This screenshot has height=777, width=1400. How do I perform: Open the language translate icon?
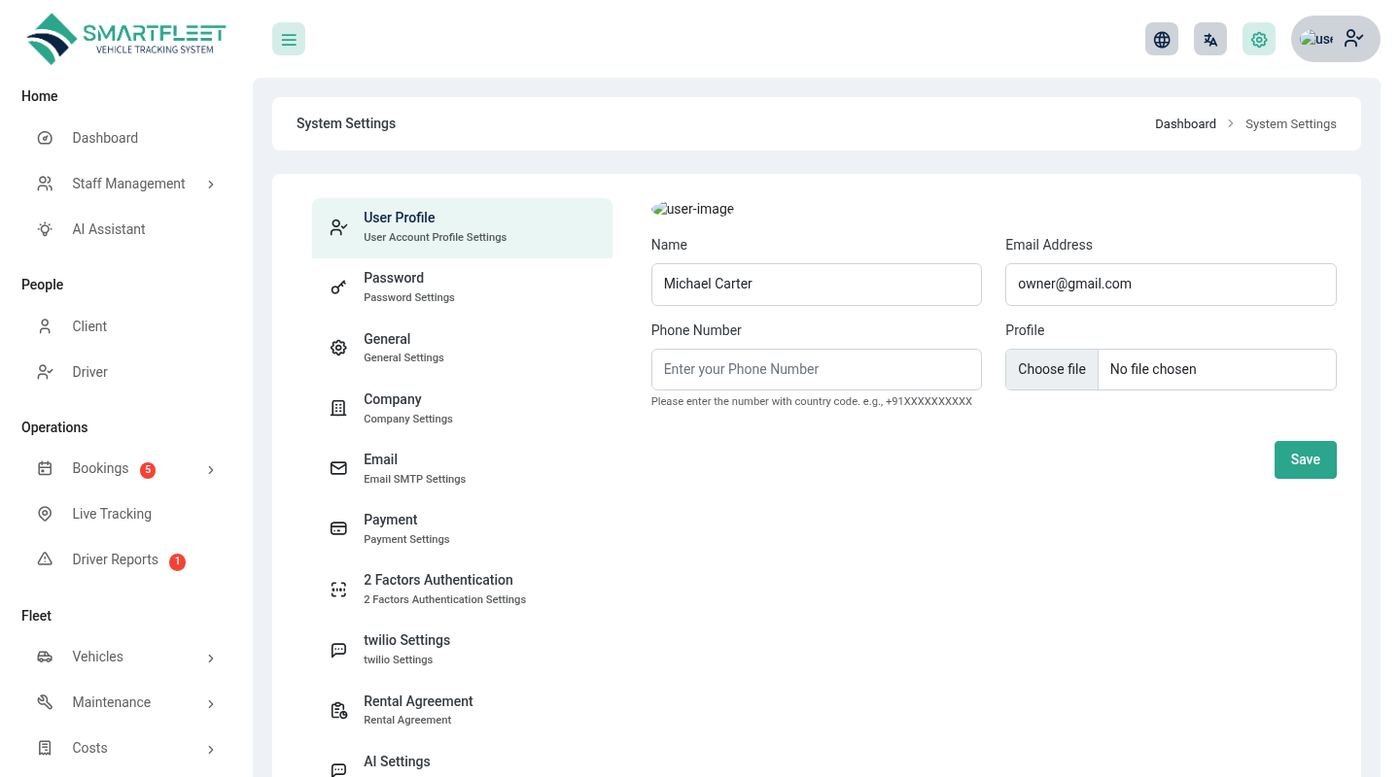point(1210,39)
